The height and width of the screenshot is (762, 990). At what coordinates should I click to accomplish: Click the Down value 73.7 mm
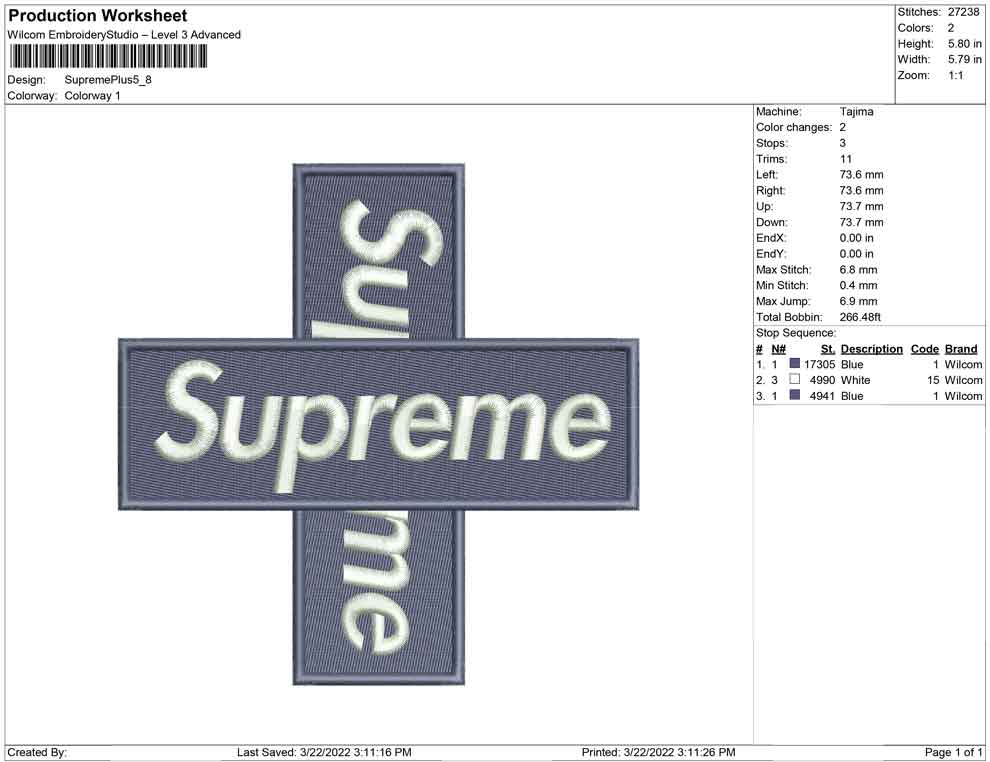(x=861, y=222)
